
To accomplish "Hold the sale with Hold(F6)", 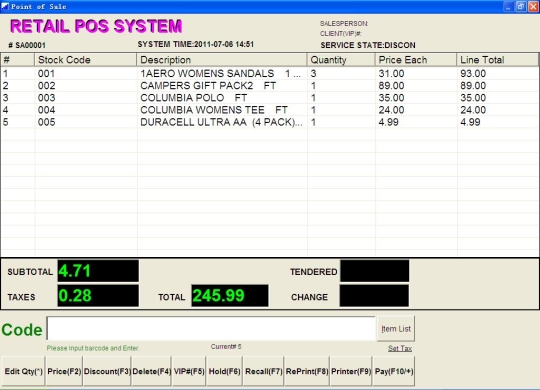I will pos(225,371).
